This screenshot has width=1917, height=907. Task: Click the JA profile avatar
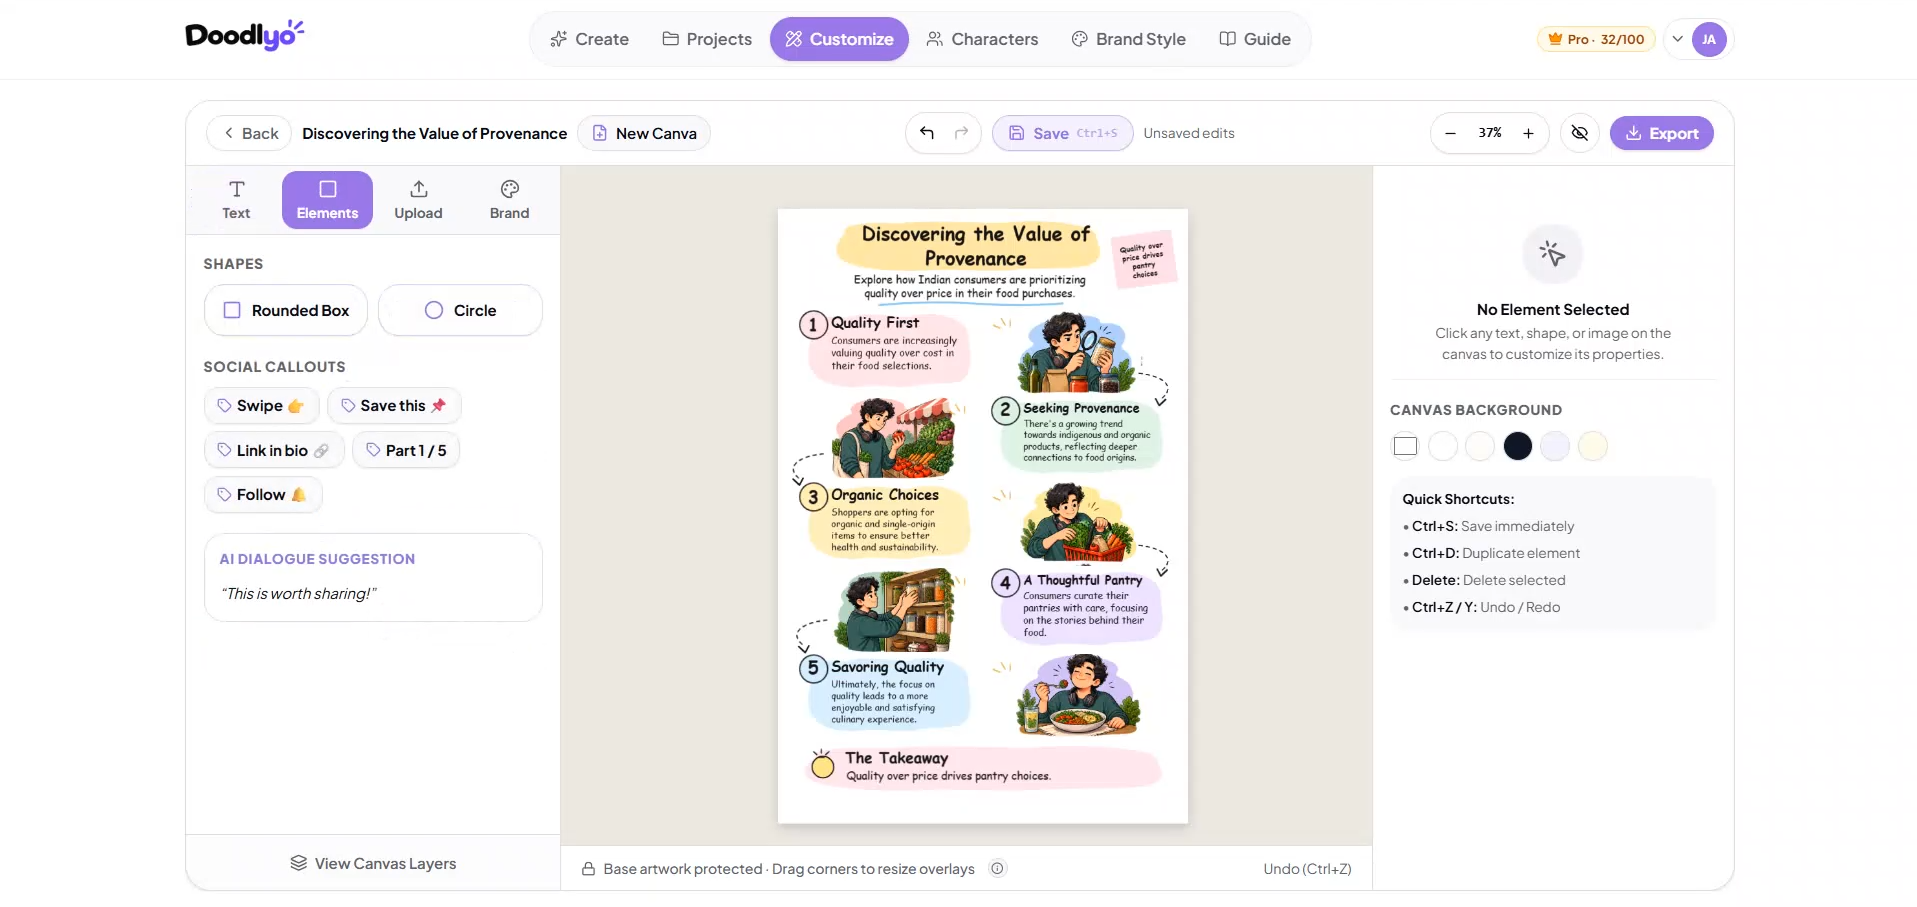click(x=1709, y=39)
